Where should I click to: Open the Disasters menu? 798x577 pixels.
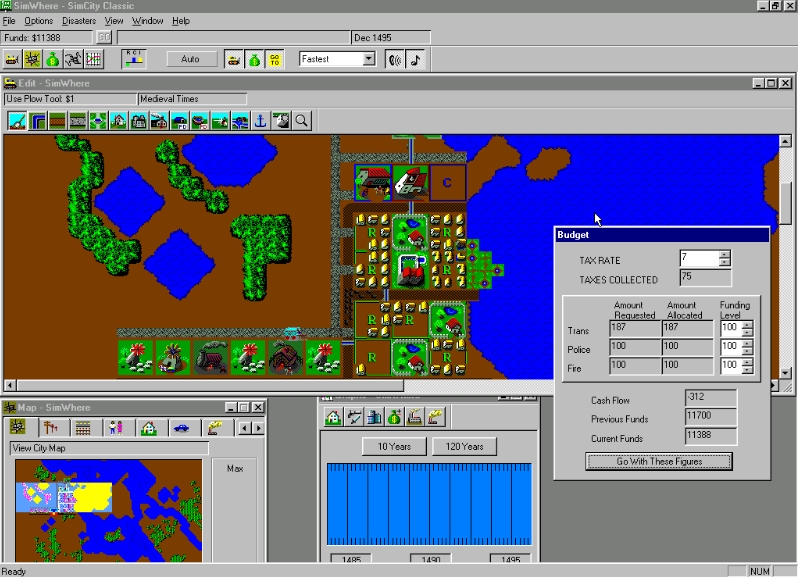coord(79,21)
